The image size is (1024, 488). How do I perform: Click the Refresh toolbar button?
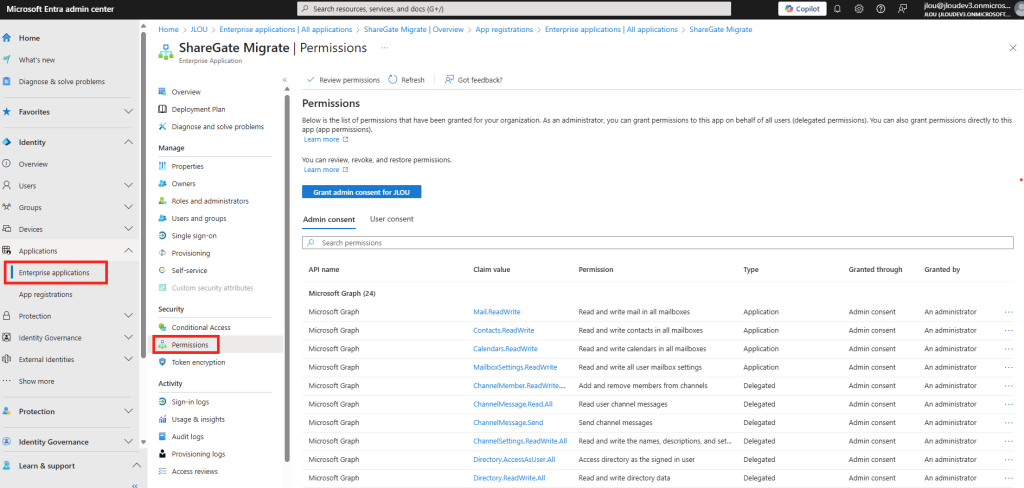[x=406, y=80]
